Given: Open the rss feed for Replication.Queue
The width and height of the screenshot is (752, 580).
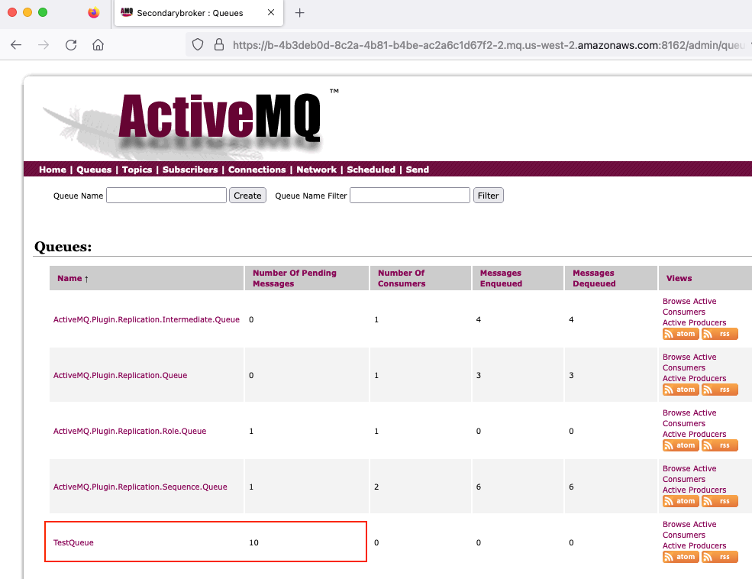Looking at the screenshot, I should (719, 390).
